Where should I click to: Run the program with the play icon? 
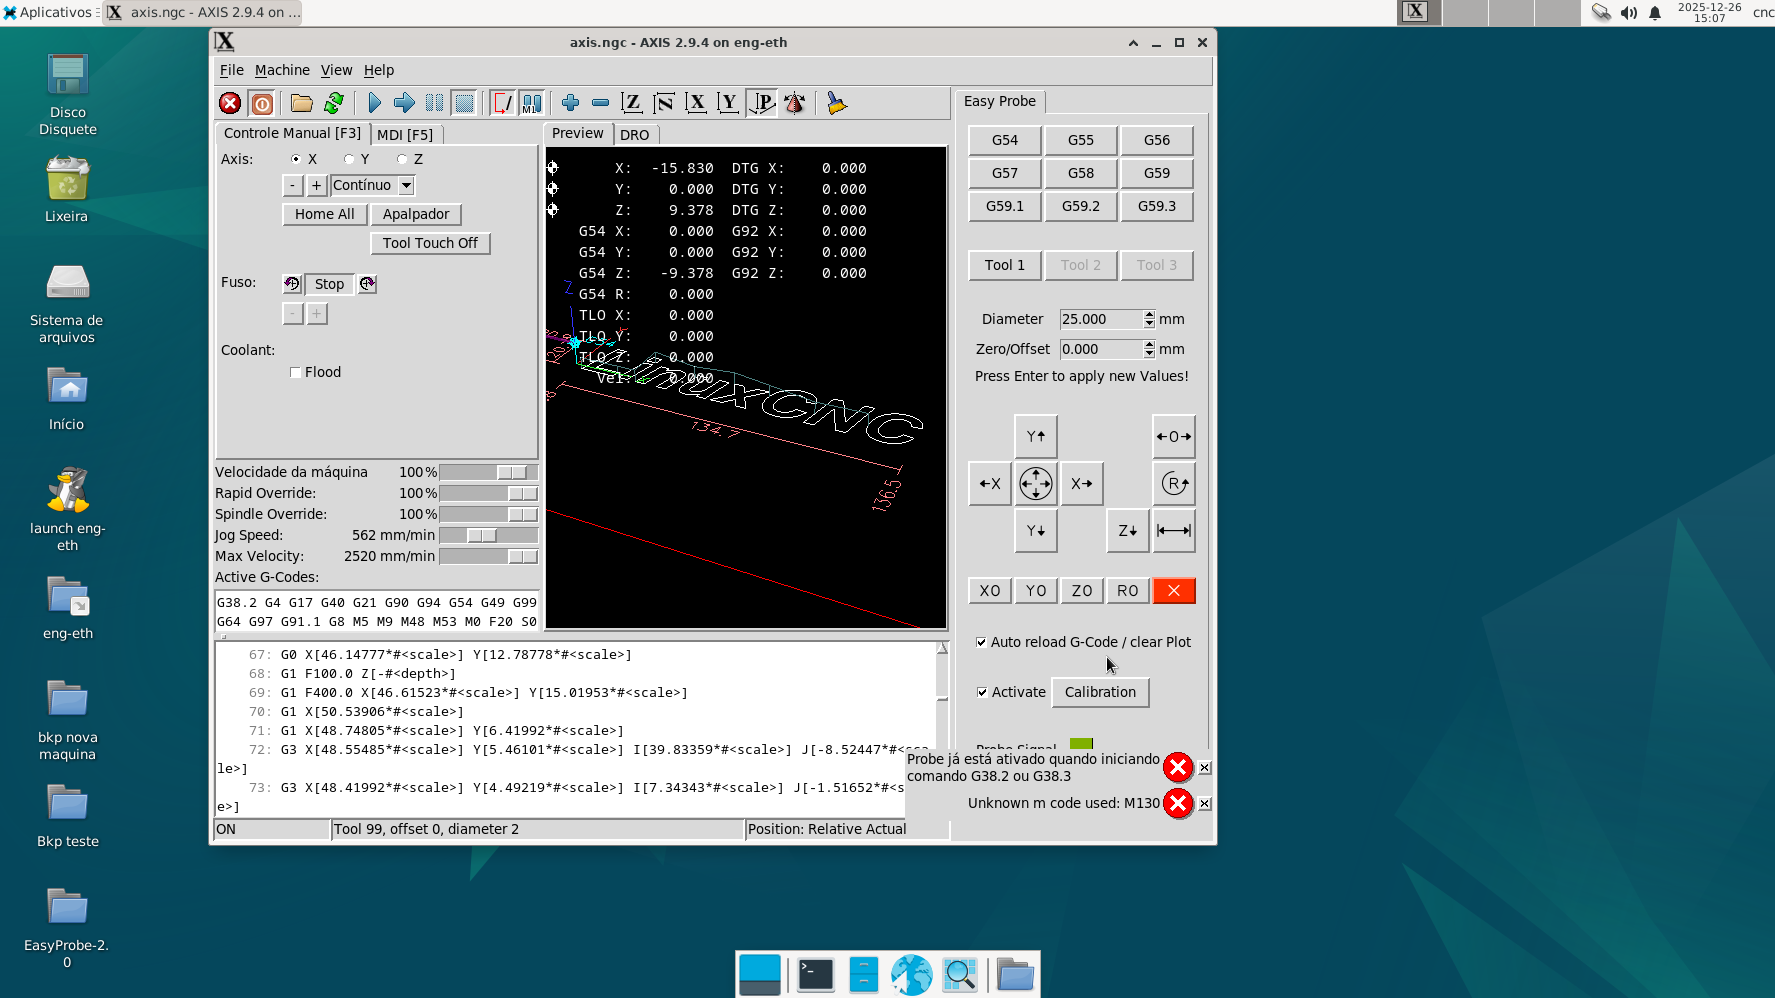[x=374, y=103]
